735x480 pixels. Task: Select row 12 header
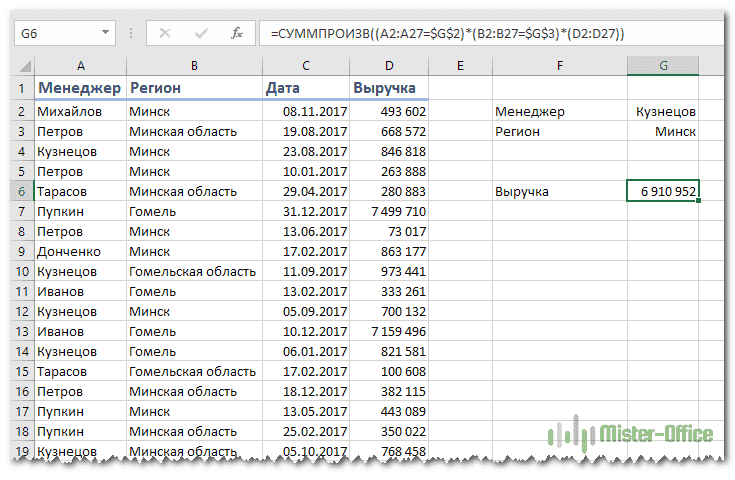(x=21, y=311)
